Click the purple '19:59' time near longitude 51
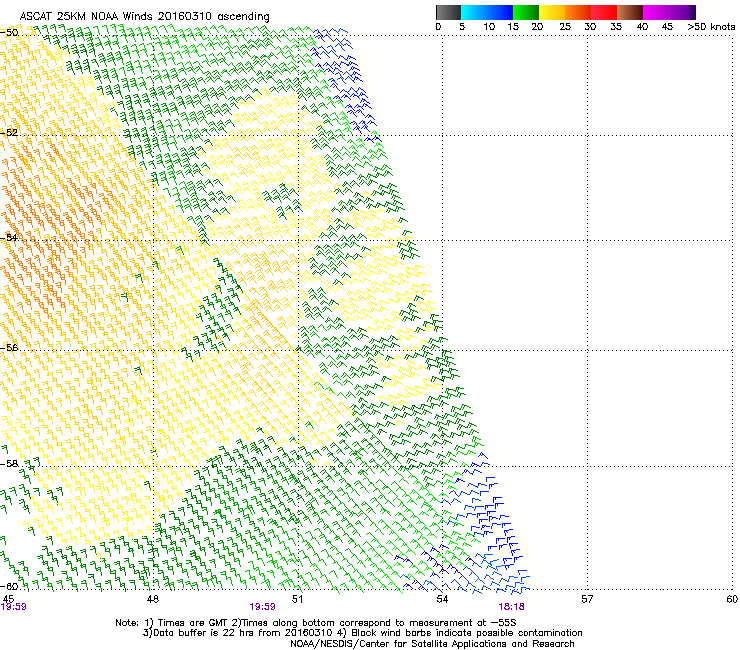 (262, 607)
